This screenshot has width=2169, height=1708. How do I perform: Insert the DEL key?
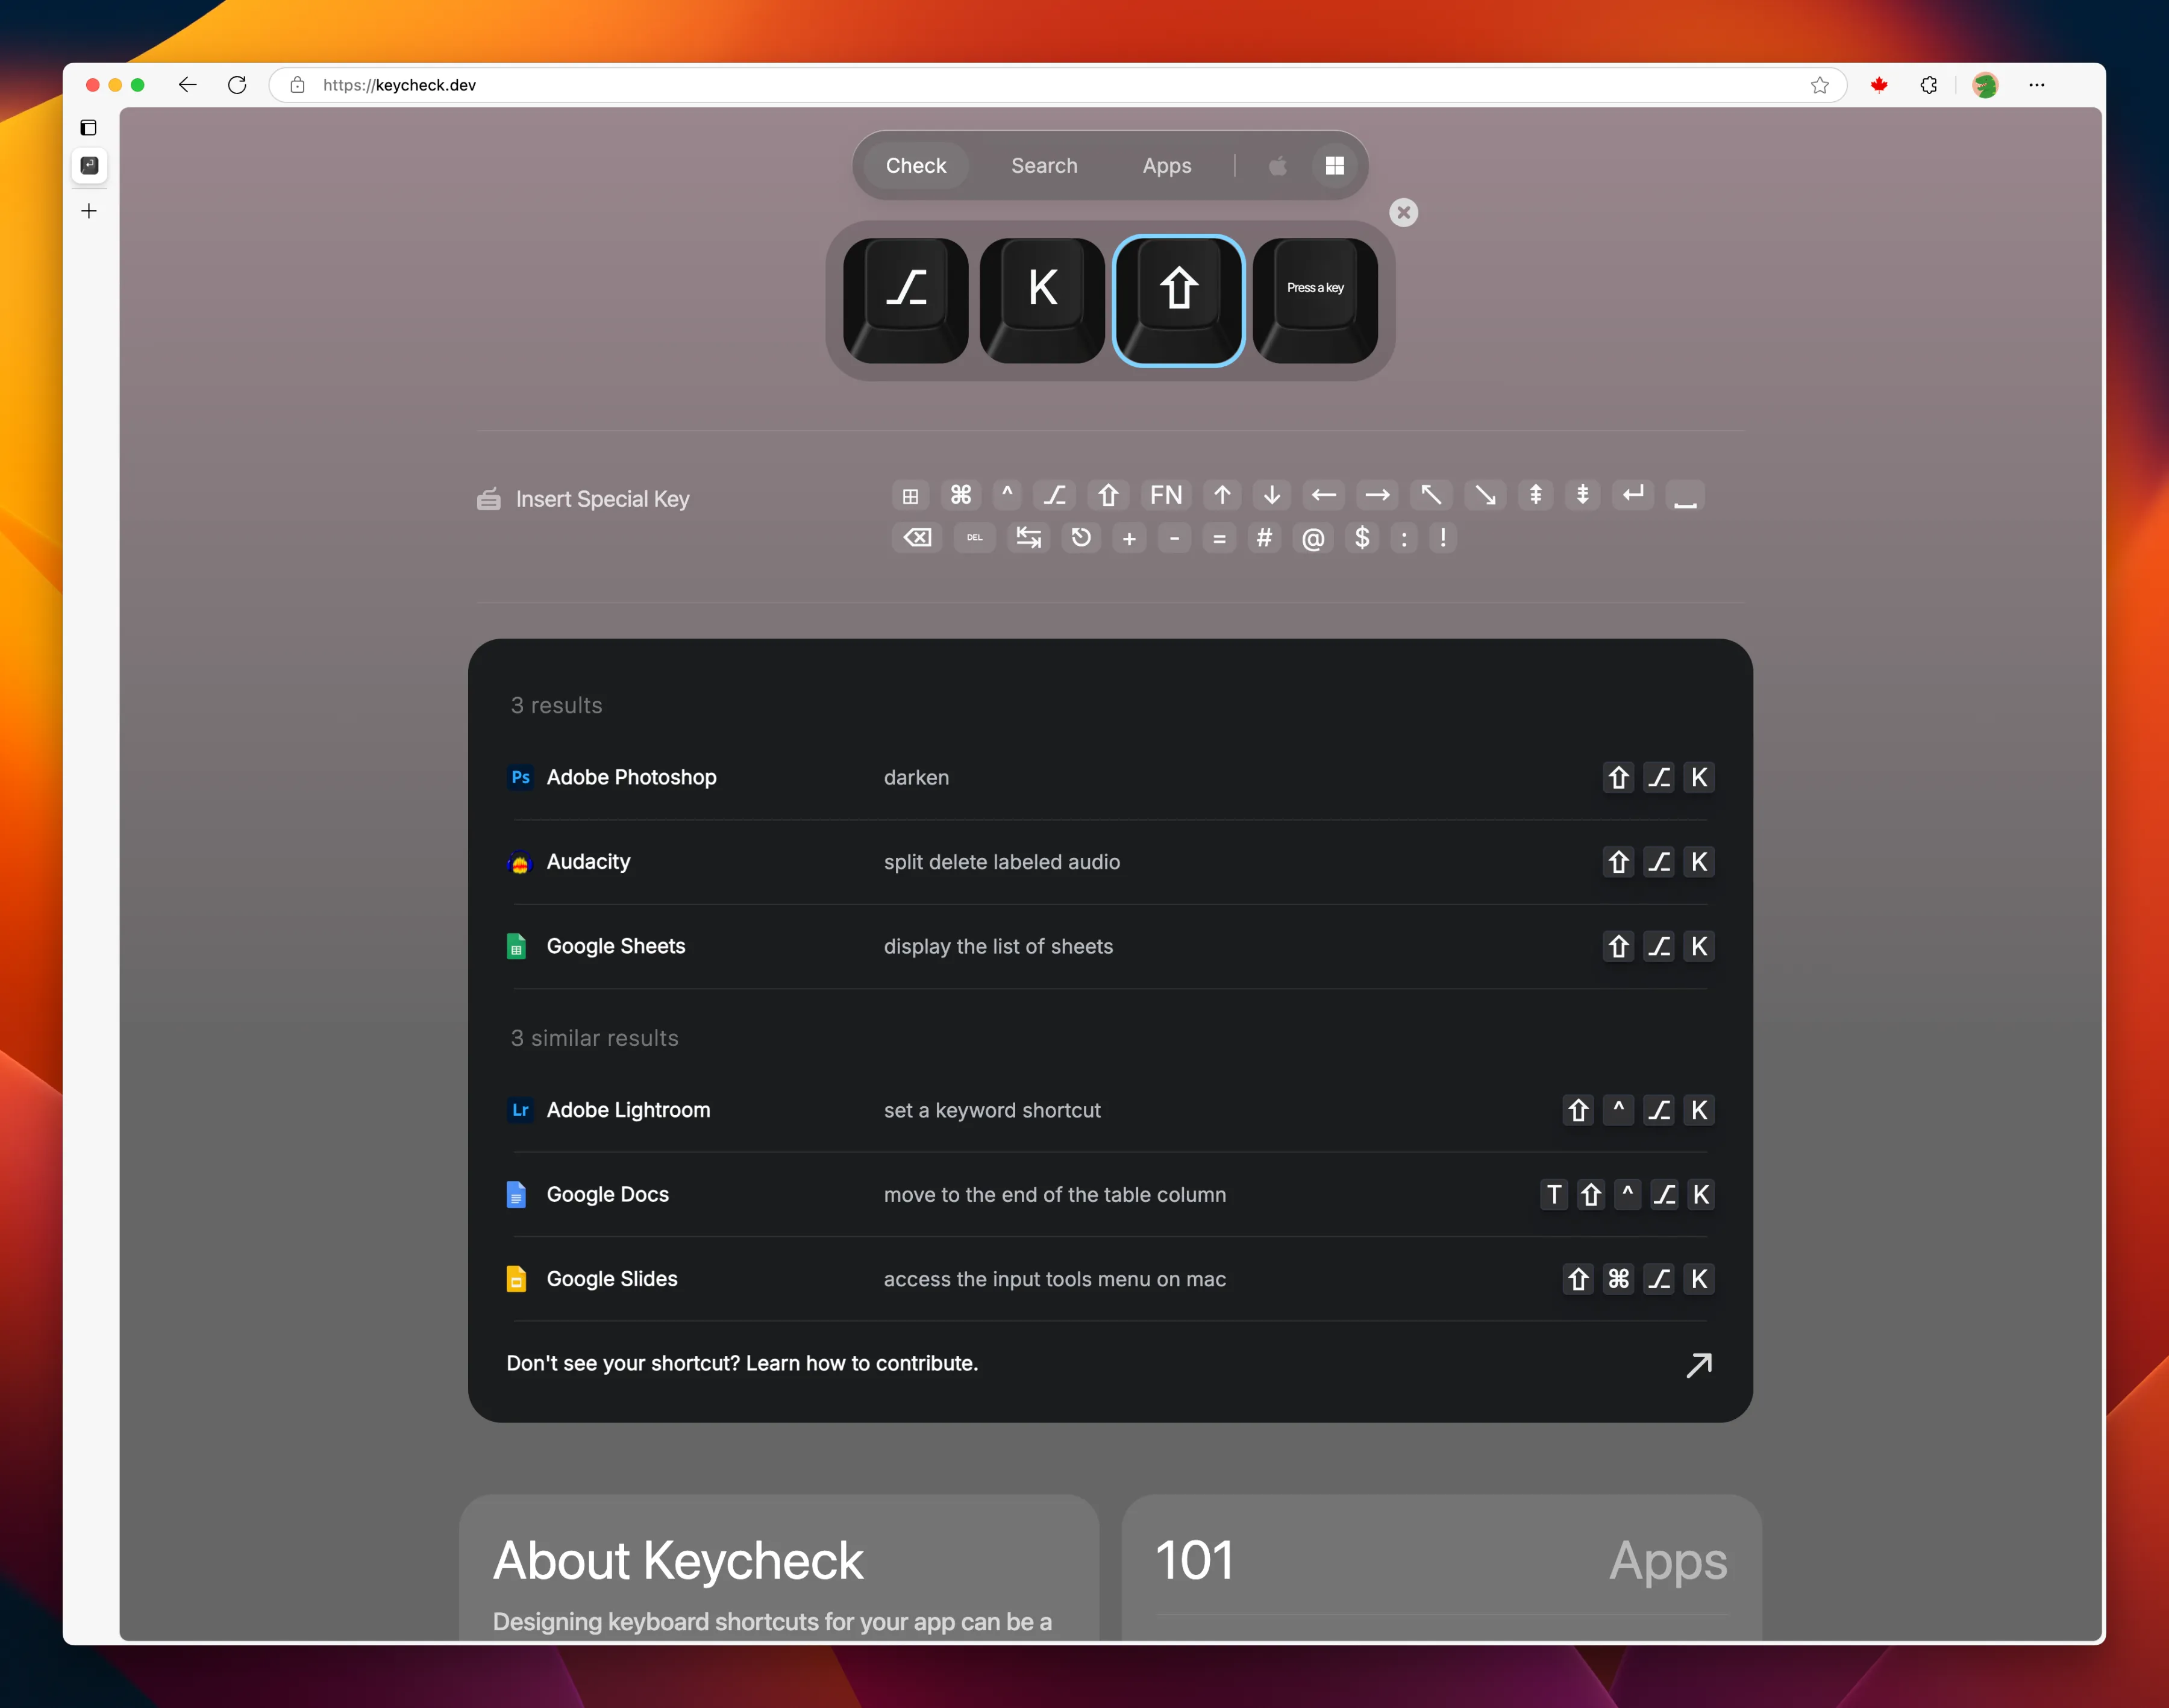974,538
